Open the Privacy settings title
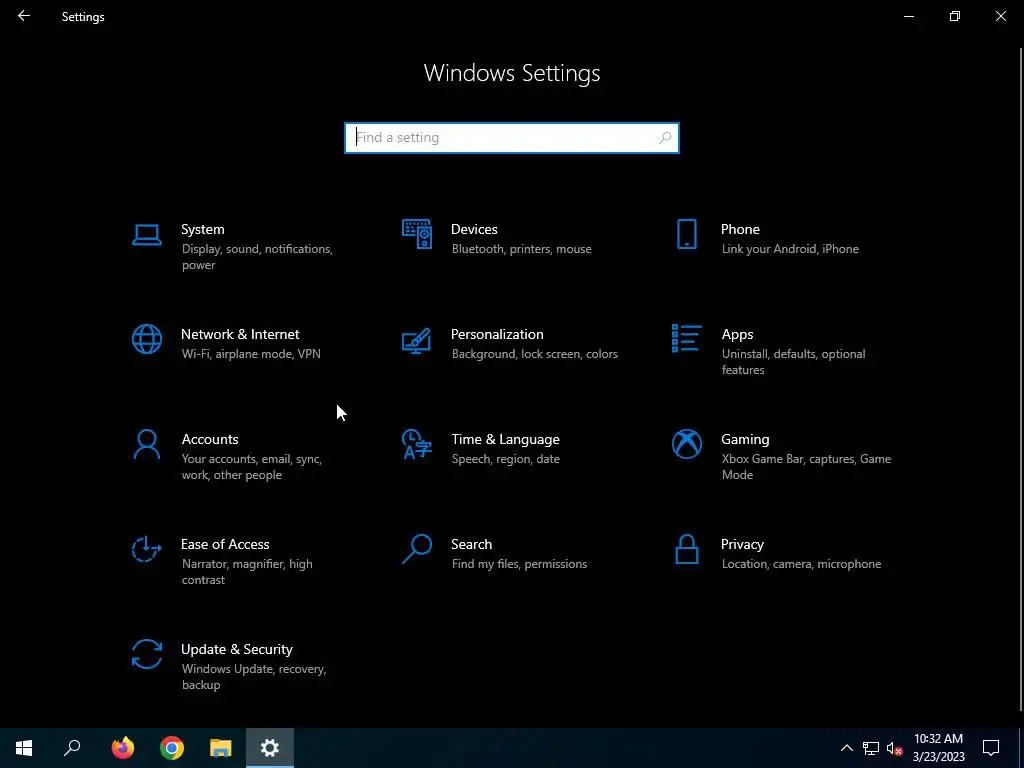Image resolution: width=1024 pixels, height=768 pixels. pos(742,545)
